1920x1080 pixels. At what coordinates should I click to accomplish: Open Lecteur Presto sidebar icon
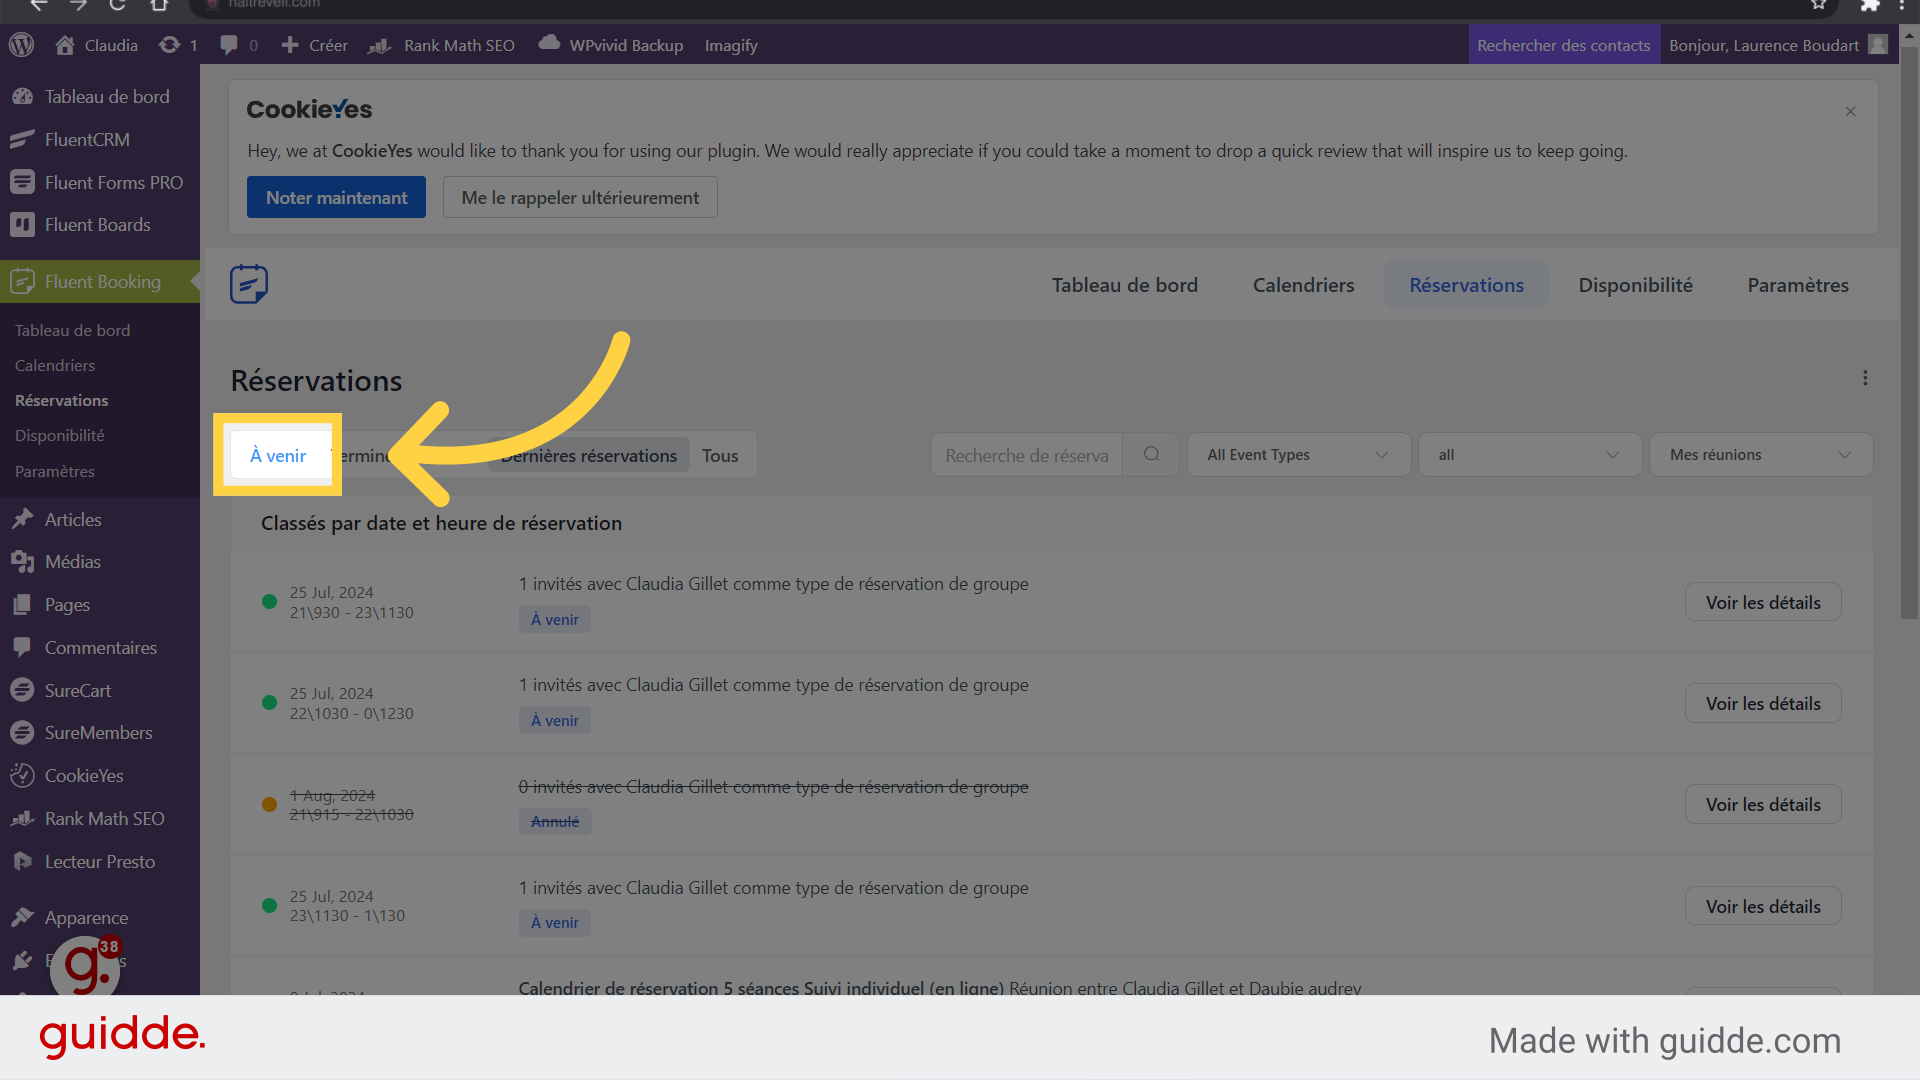22,862
